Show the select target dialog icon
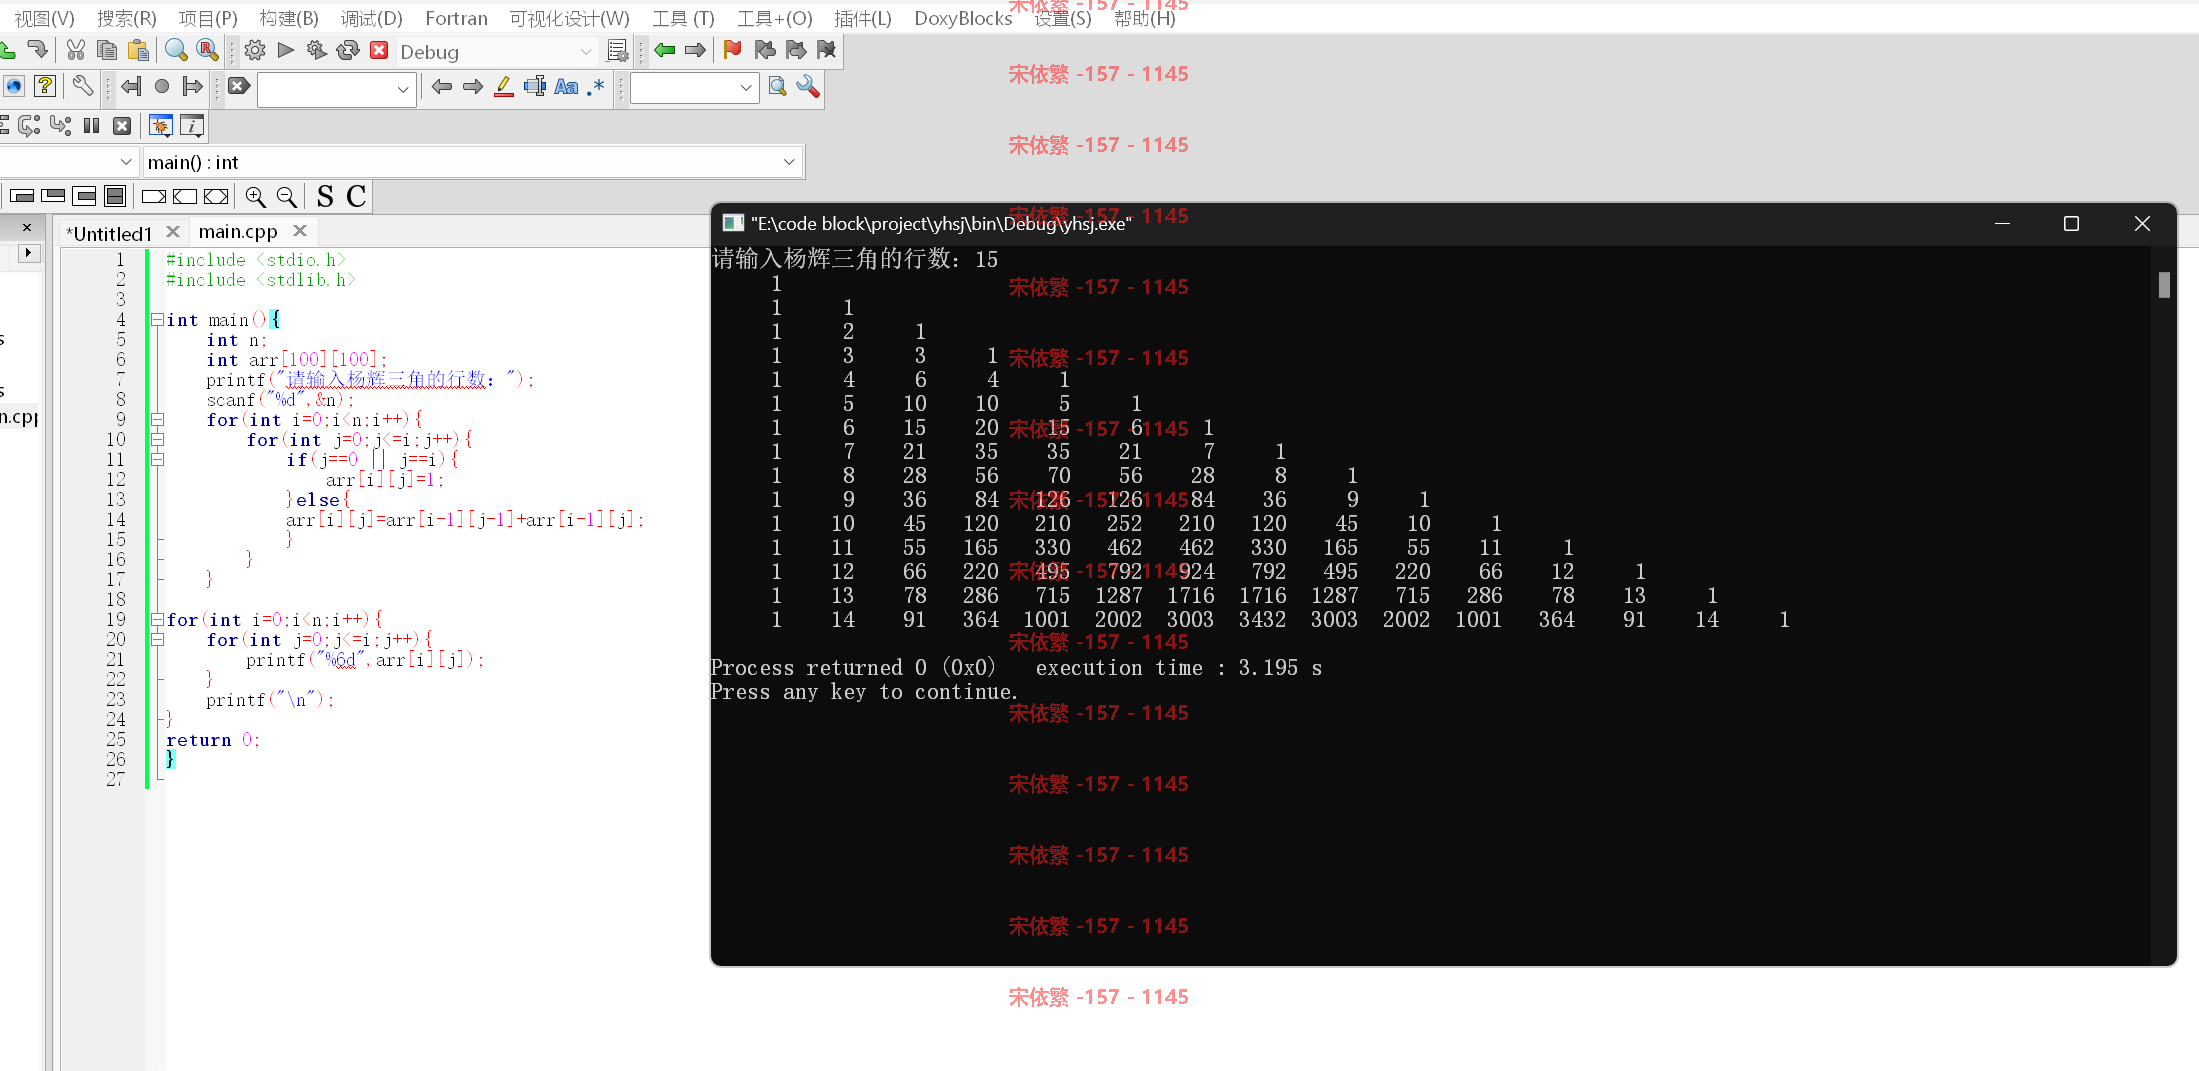Screen dimensions: 2199x1071 click(x=618, y=50)
